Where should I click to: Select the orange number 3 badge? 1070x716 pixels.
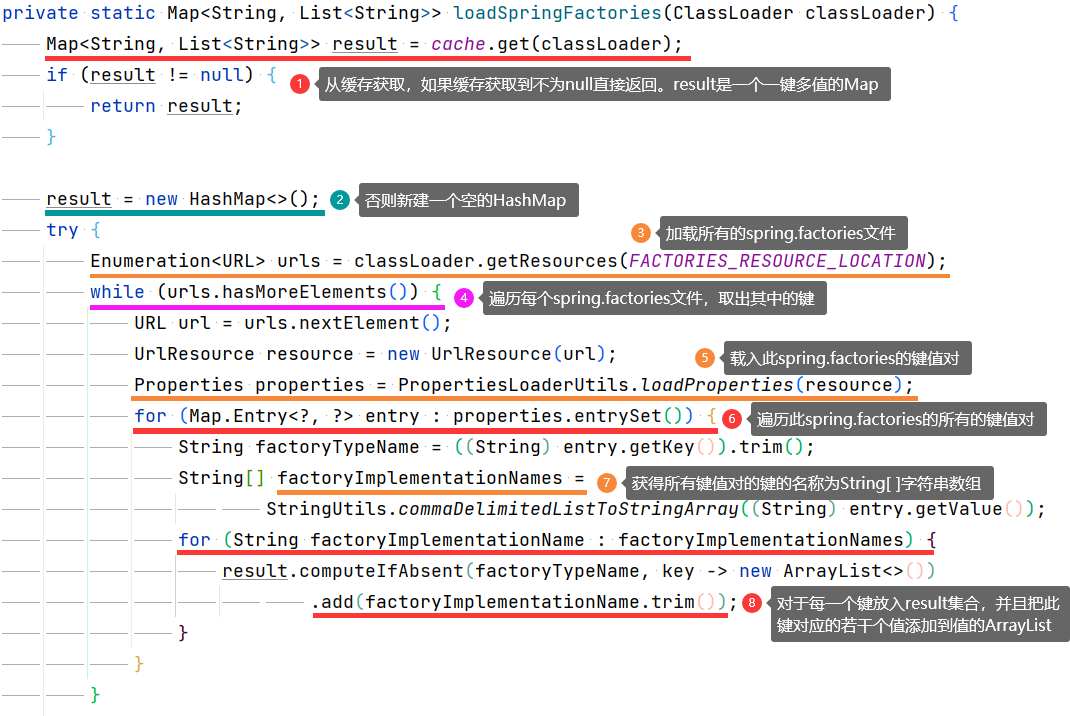641,233
